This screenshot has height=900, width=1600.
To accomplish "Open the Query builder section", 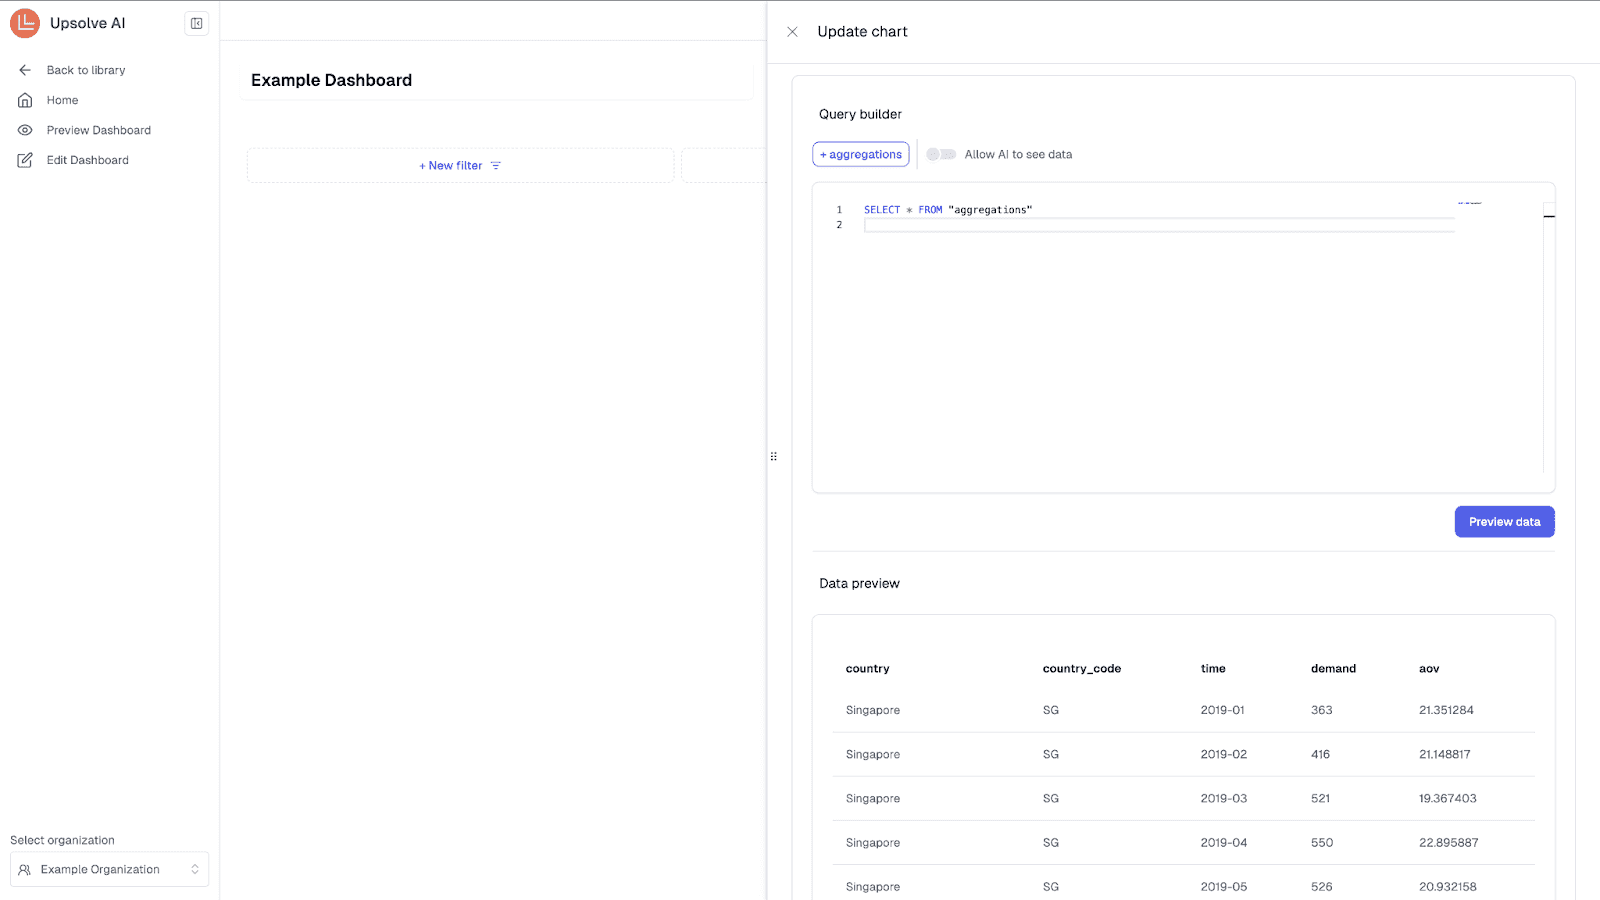I will pyautogui.click(x=860, y=114).
